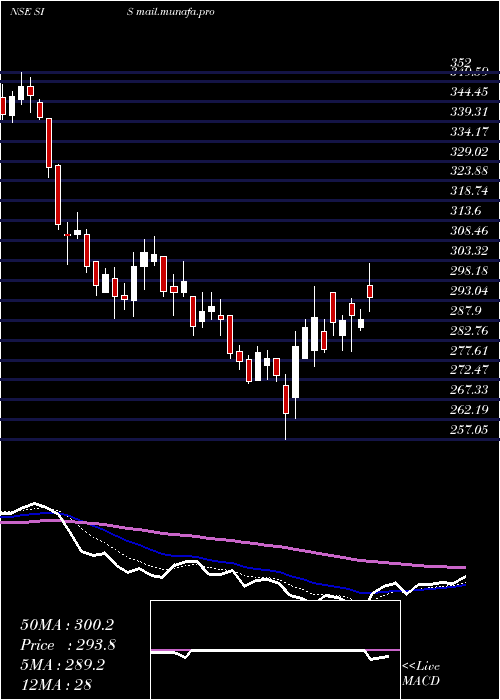The width and height of the screenshot is (500, 700).
Task: Select the most recent red candlestick
Action: 370,291
